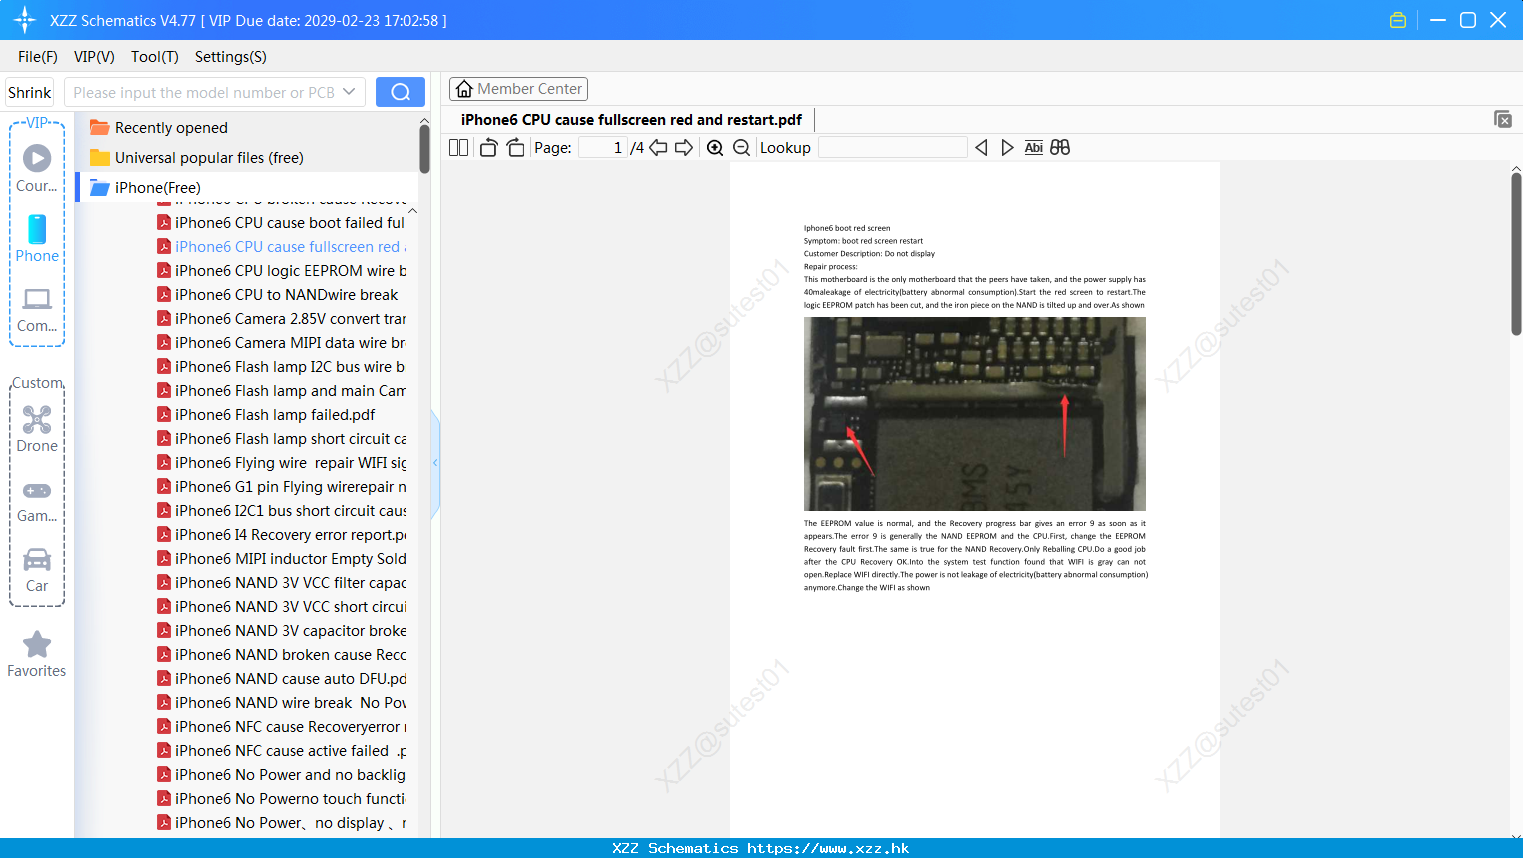Select Game console category in sidebar
This screenshot has width=1523, height=858.
(37, 502)
